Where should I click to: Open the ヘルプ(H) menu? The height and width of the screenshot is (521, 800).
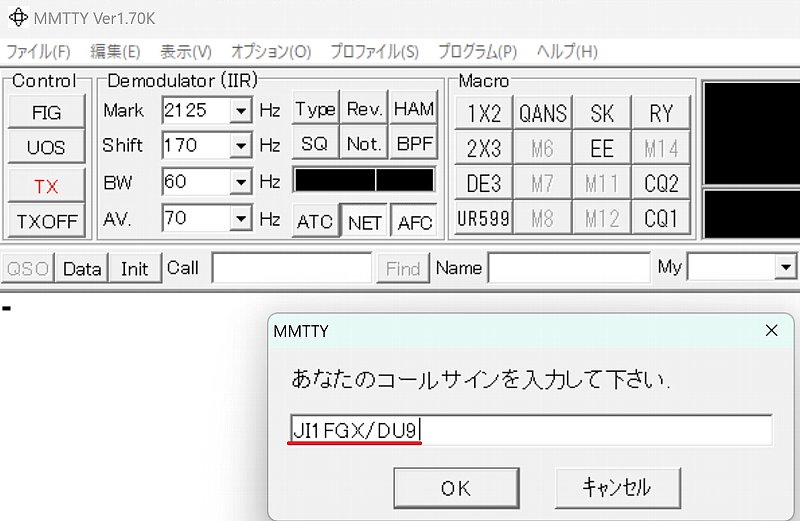click(567, 52)
